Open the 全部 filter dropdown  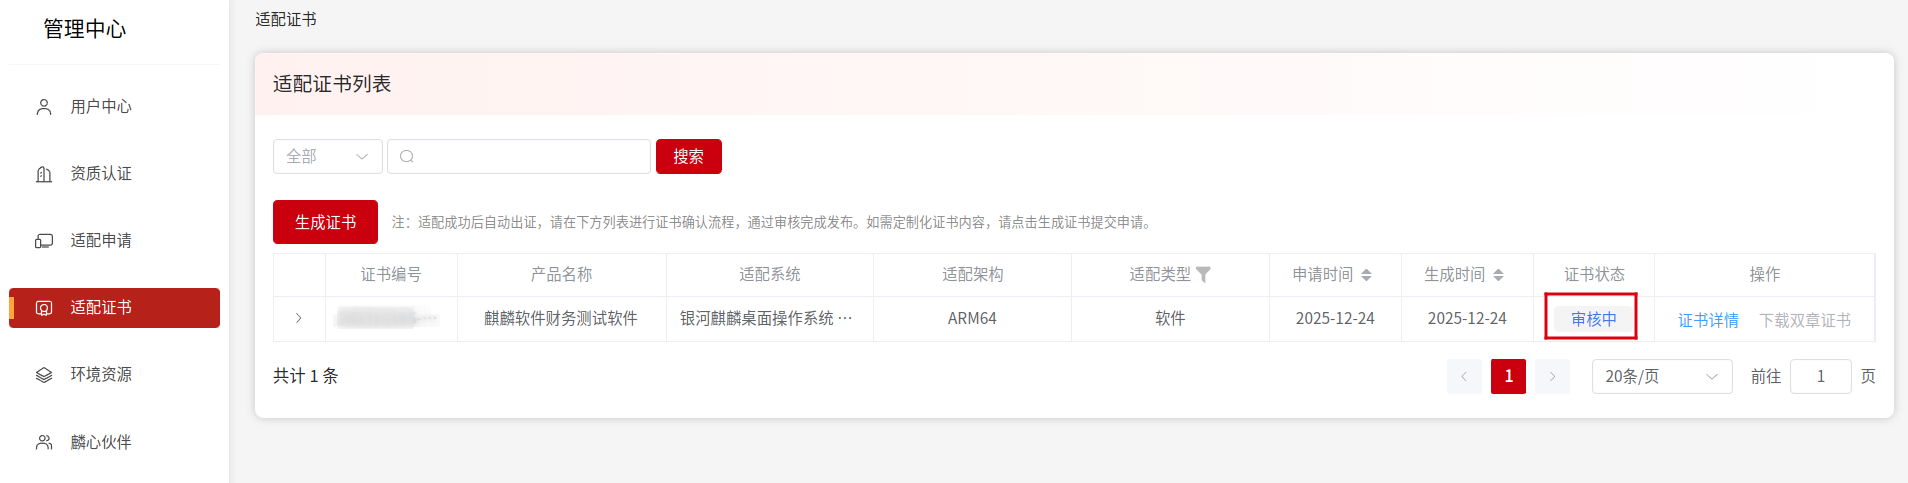coord(327,157)
